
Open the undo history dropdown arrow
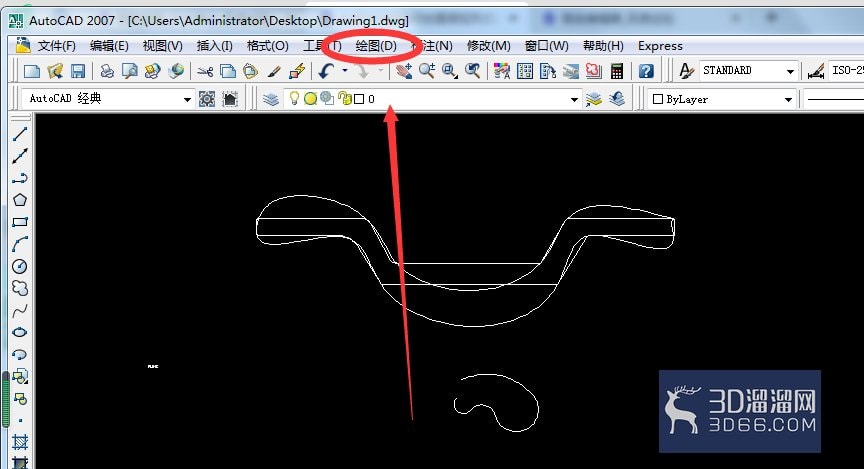click(345, 71)
